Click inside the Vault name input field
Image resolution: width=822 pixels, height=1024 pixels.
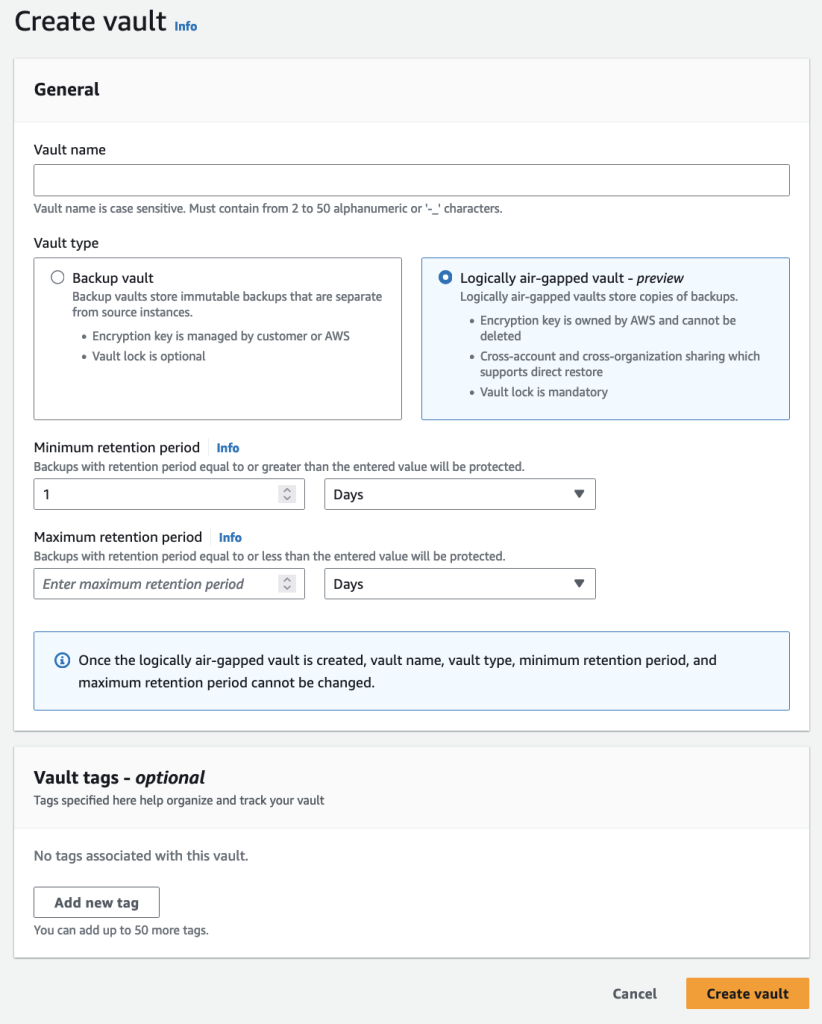pyautogui.click(x=410, y=180)
